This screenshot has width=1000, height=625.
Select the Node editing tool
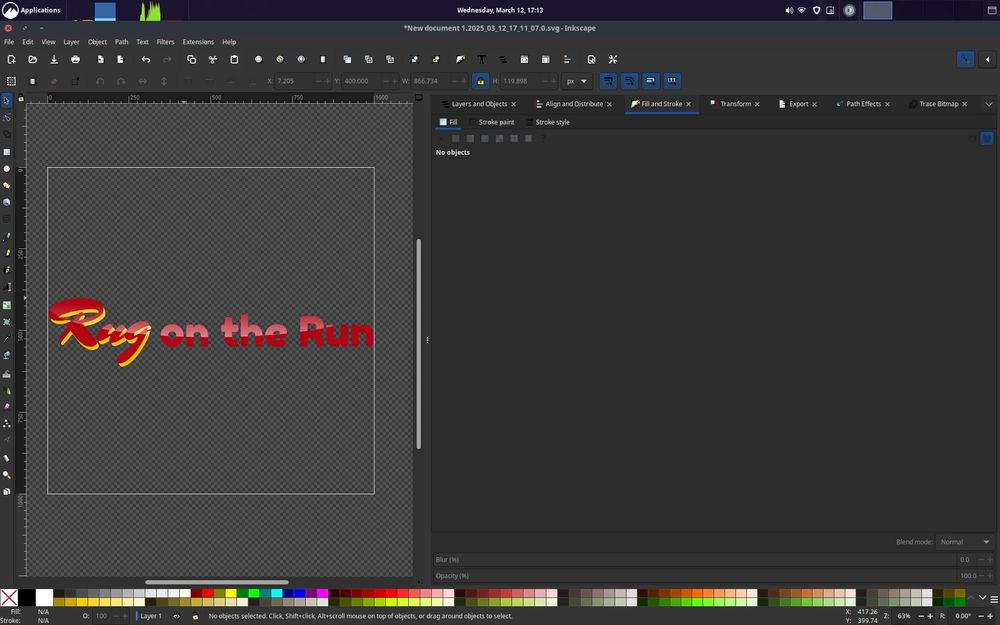tap(6, 118)
